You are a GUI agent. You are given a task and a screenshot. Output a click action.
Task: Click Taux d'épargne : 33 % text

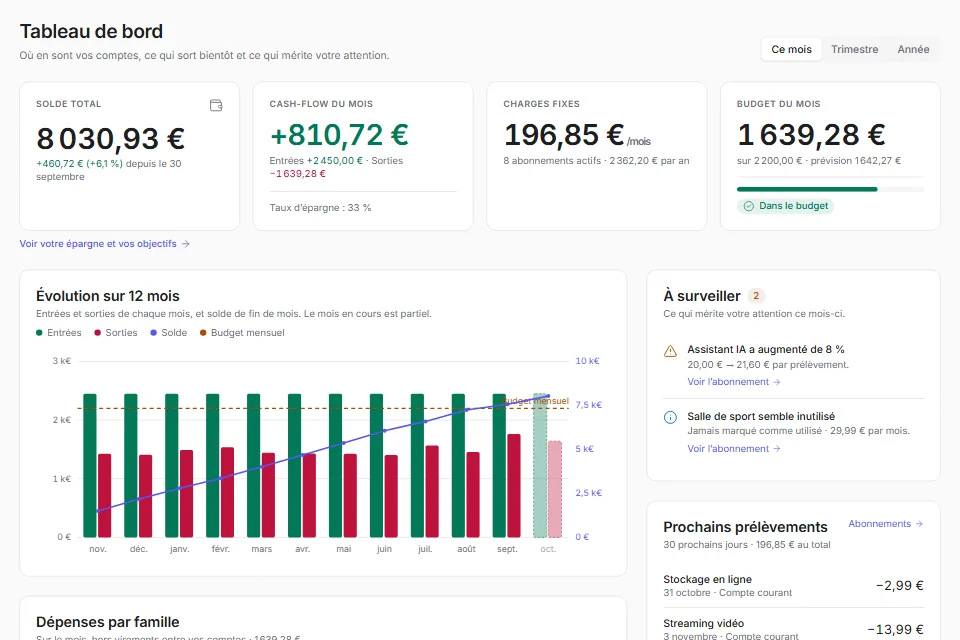pyautogui.click(x=320, y=208)
